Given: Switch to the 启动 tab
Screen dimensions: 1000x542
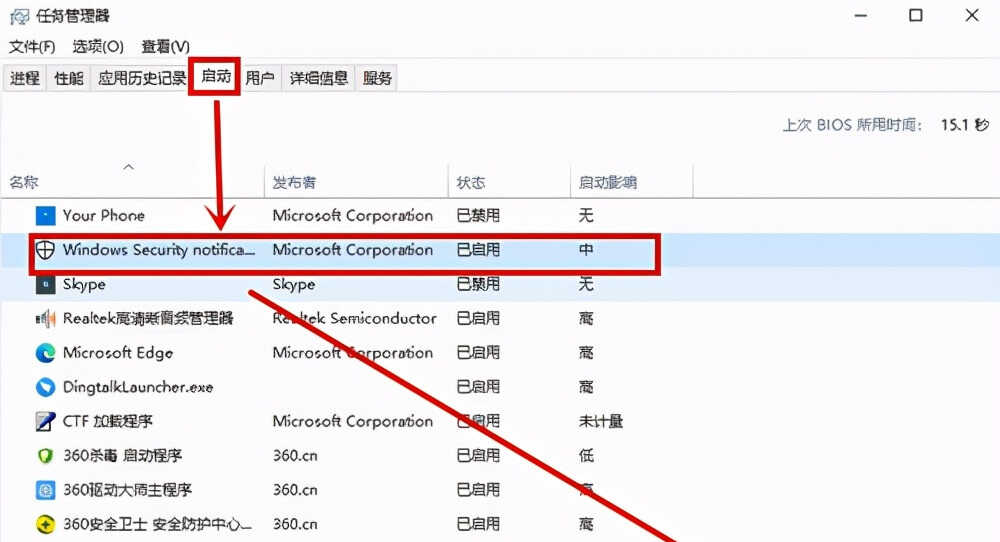Looking at the screenshot, I should coord(216,77).
